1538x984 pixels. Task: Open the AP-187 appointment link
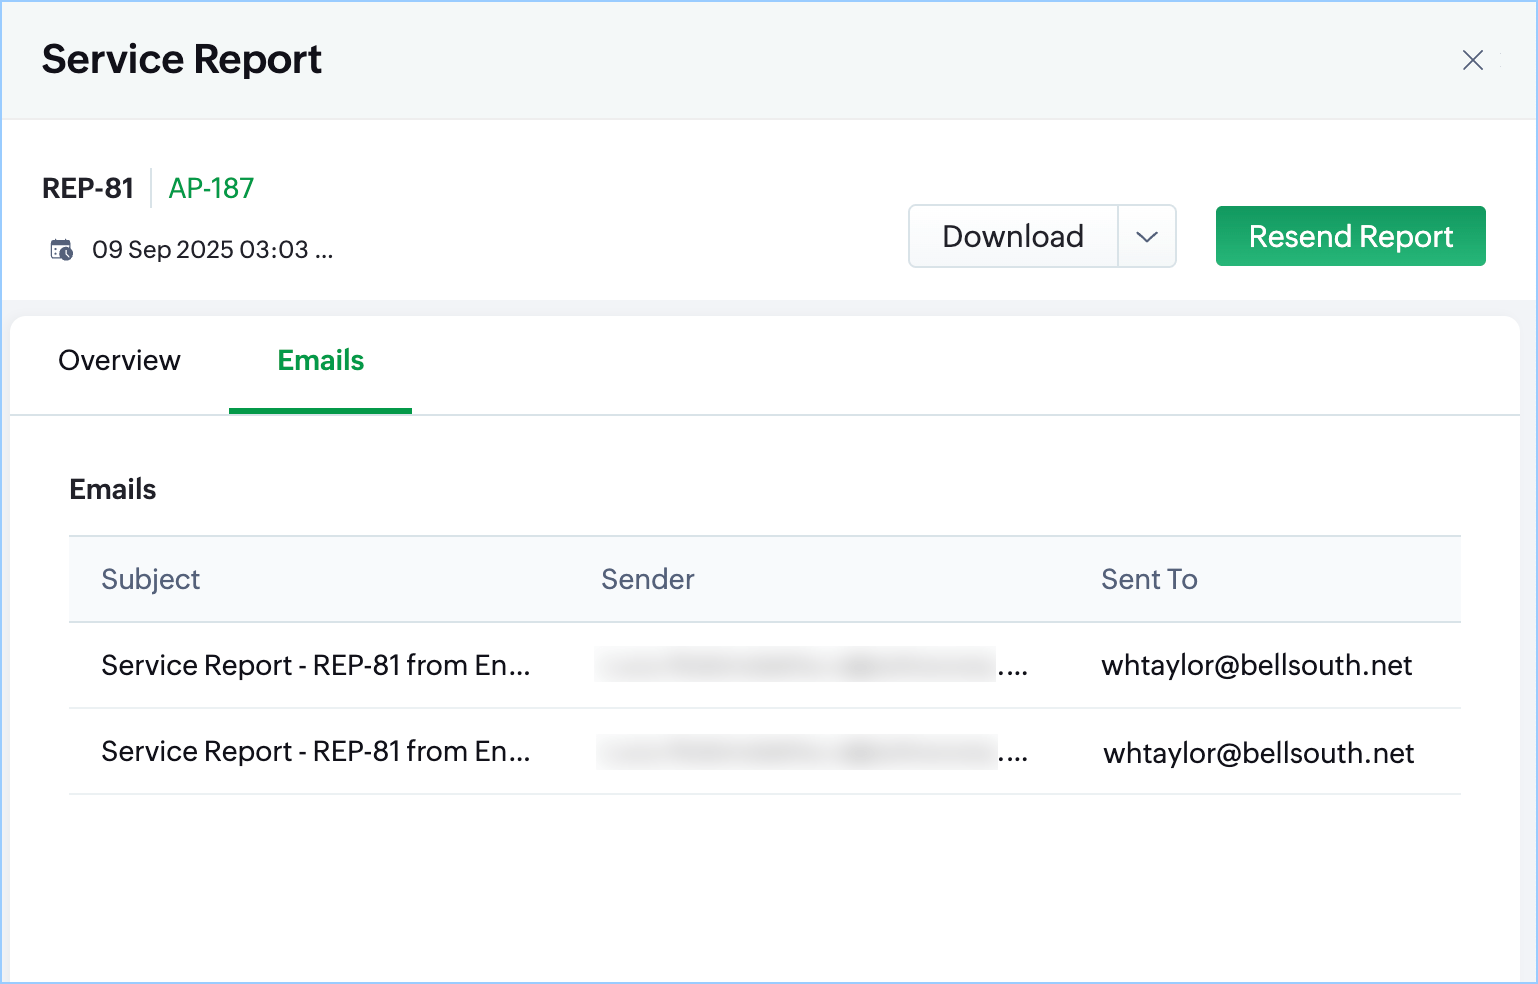pyautogui.click(x=211, y=188)
